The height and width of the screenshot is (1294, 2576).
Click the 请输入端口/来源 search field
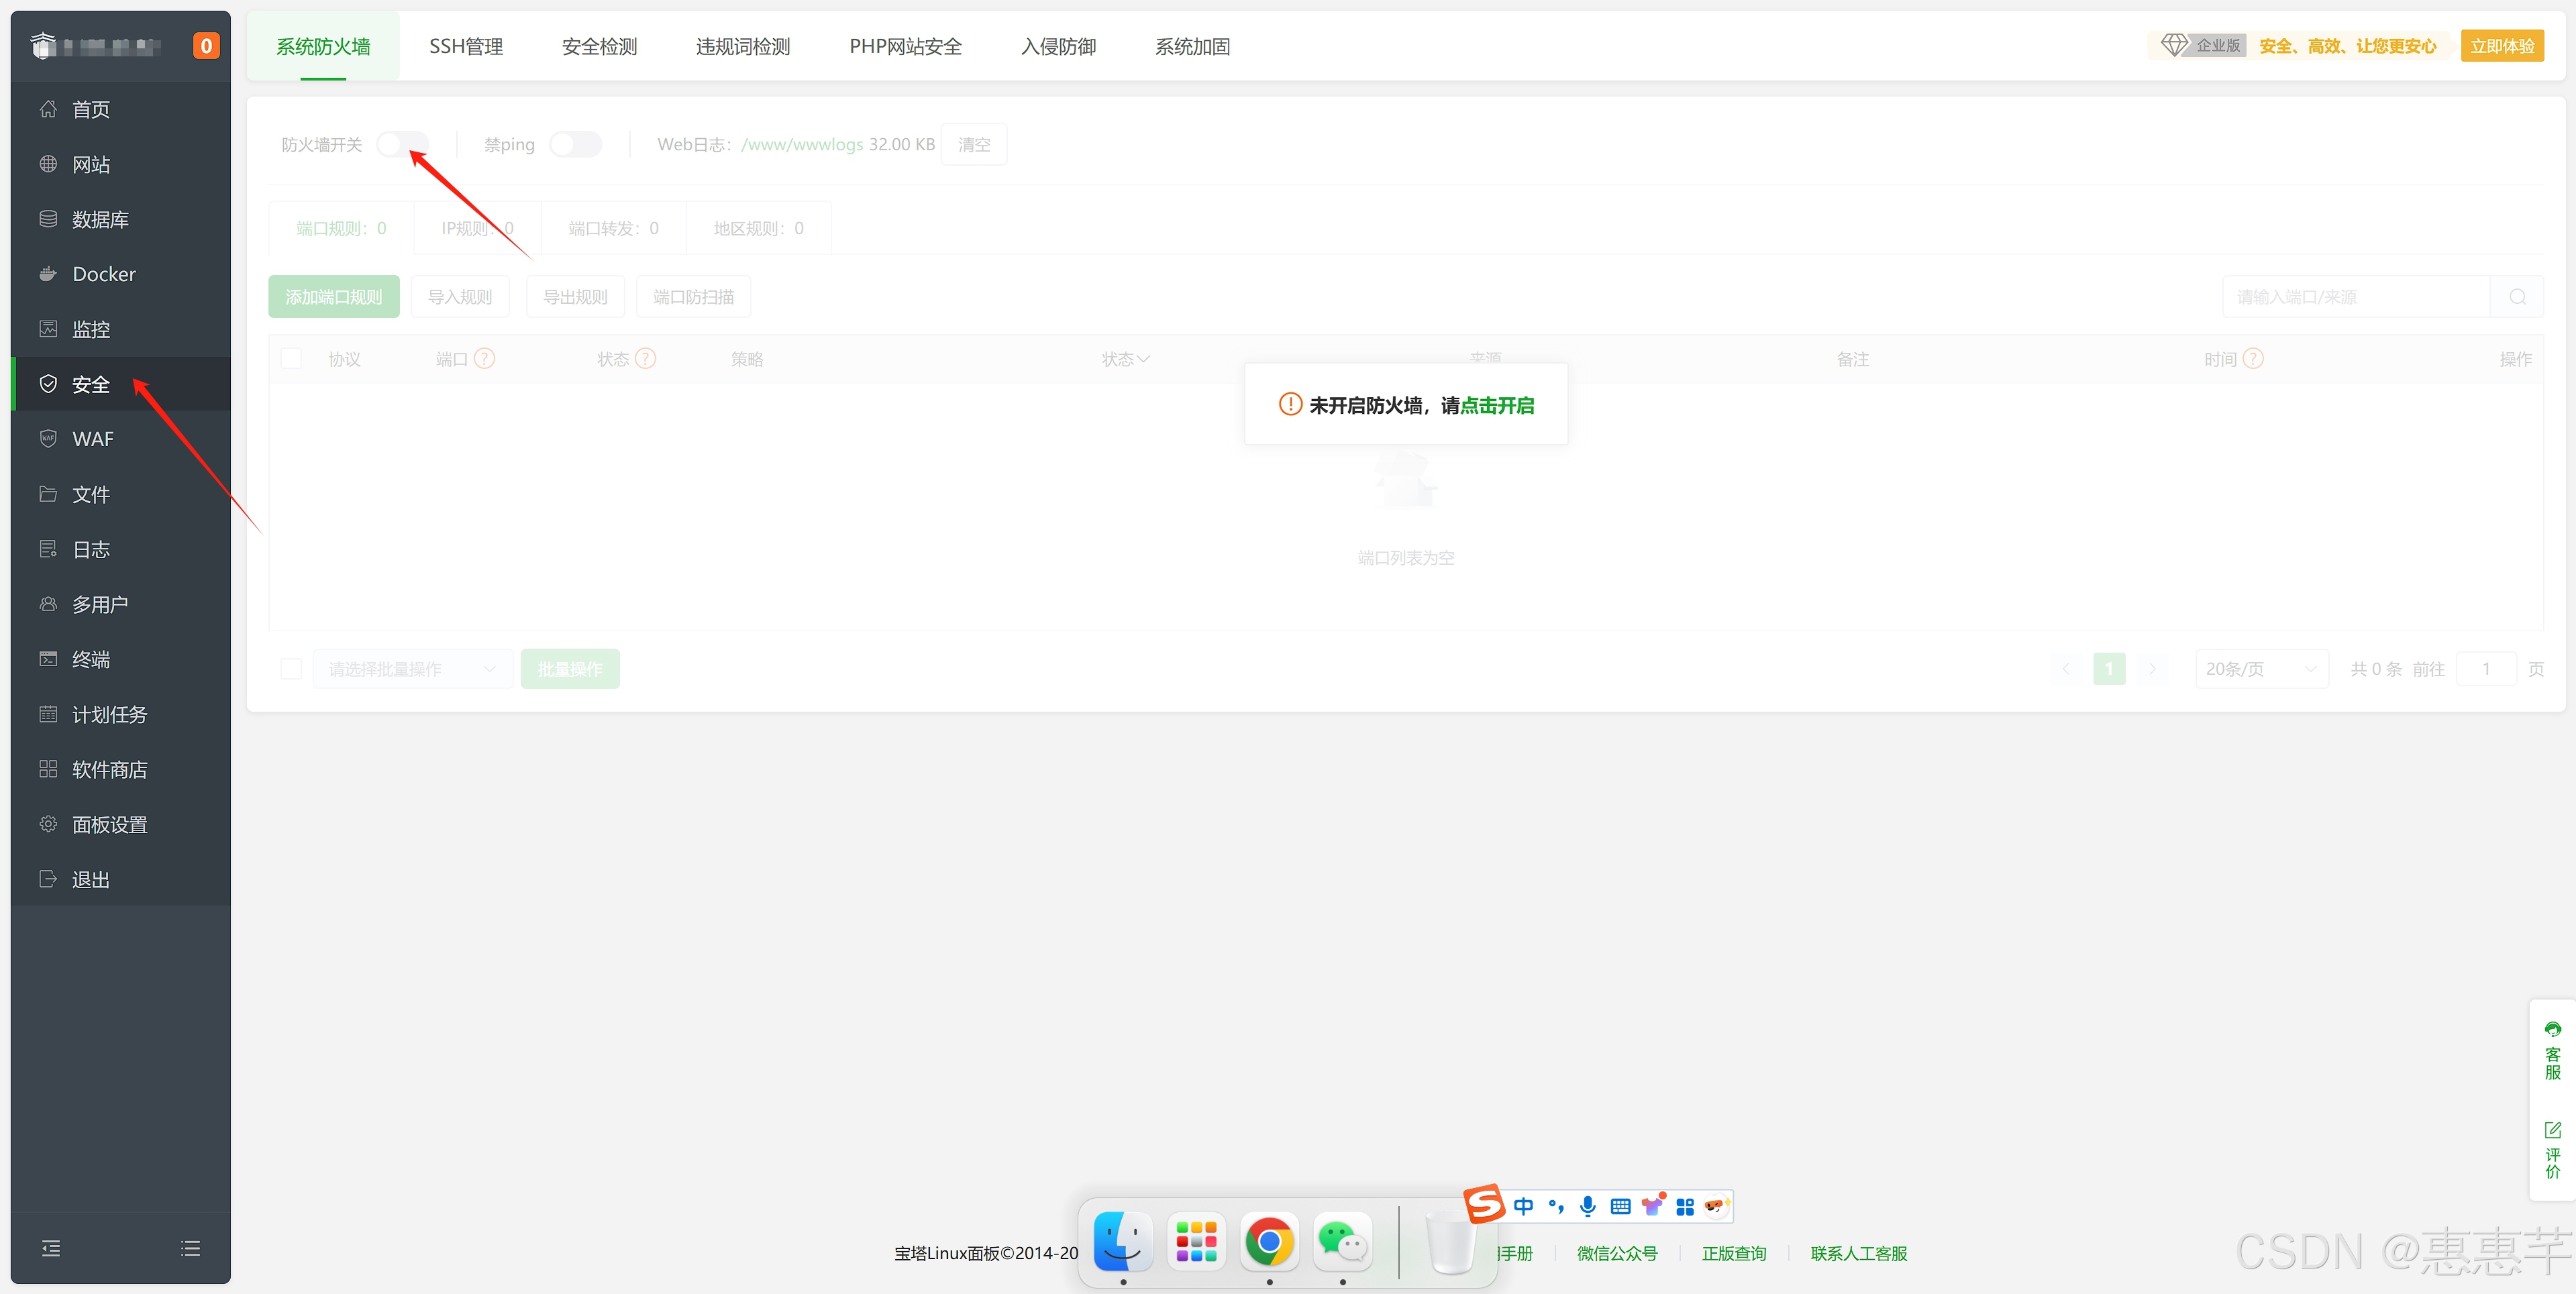(2355, 297)
